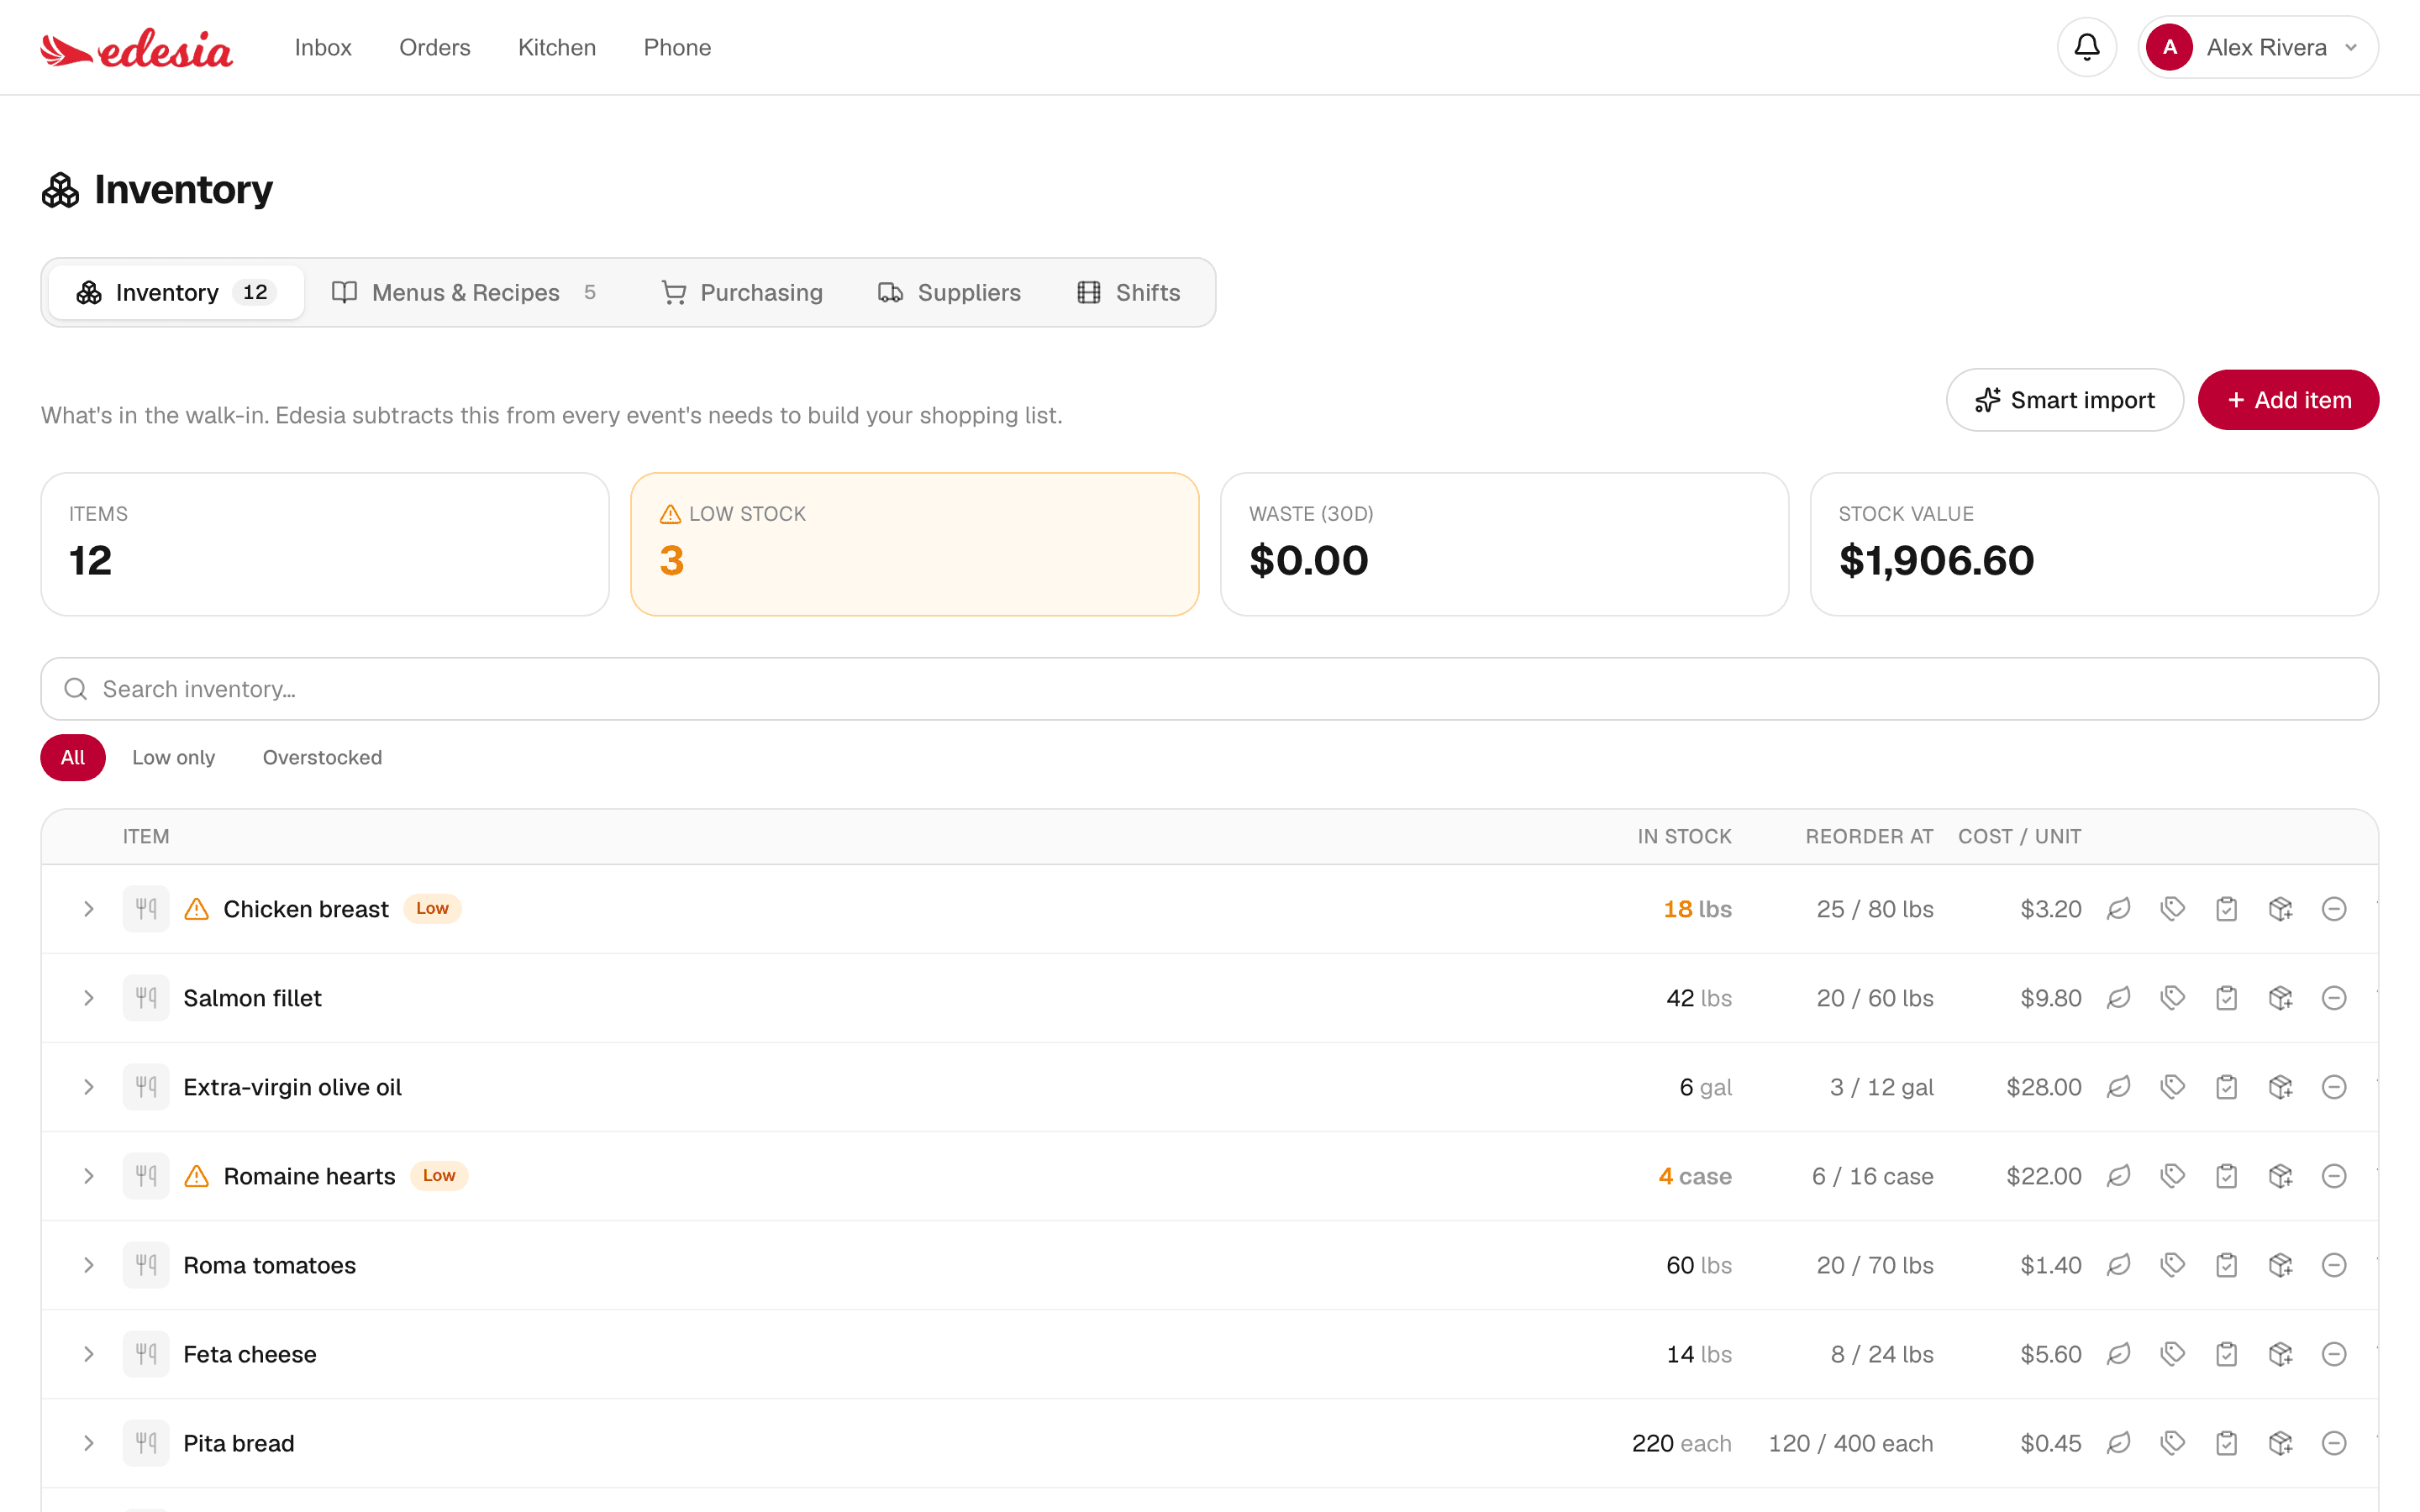Select the All filter pill
Image resolution: width=2420 pixels, height=1512 pixels.
(x=73, y=757)
